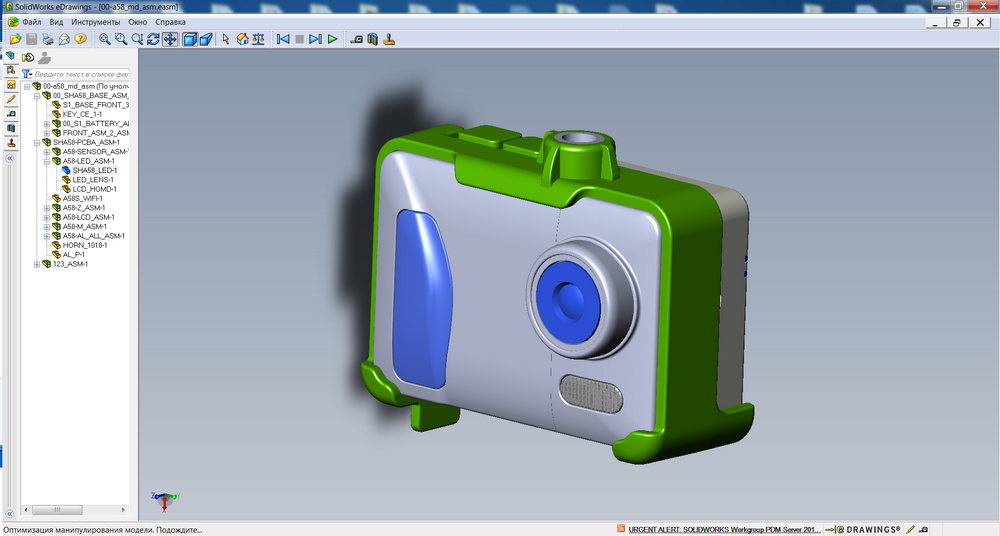Open the Файл menu
The width and height of the screenshot is (1000, 536).
click(31, 22)
